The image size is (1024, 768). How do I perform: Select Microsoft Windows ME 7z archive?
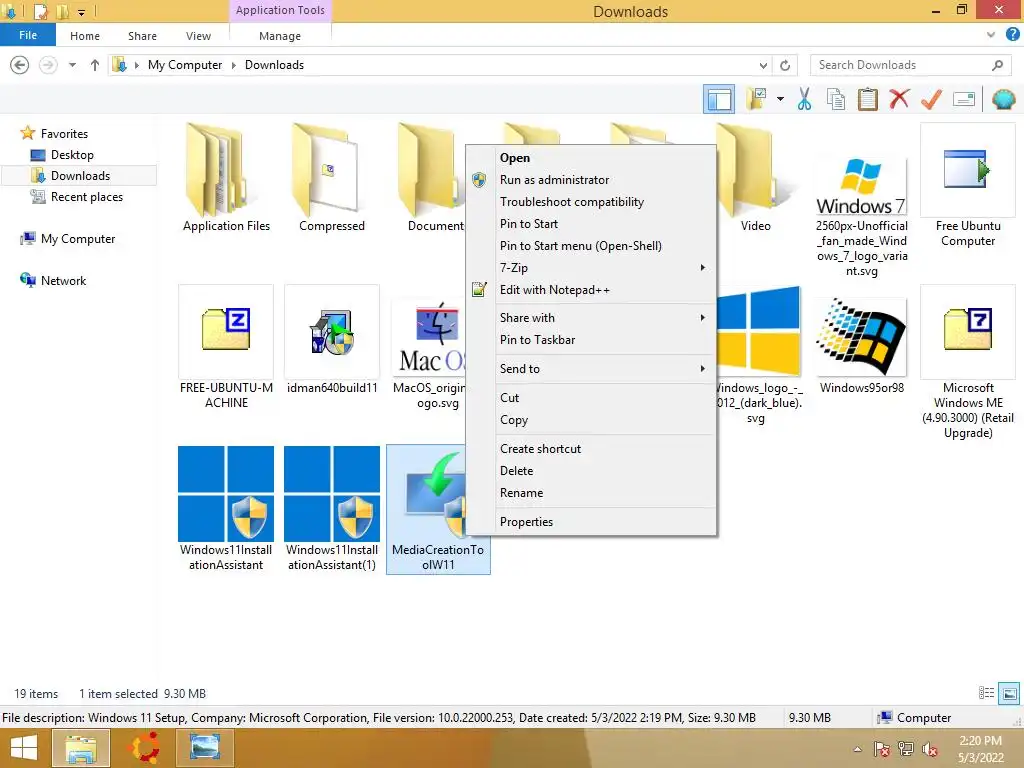pos(968,363)
